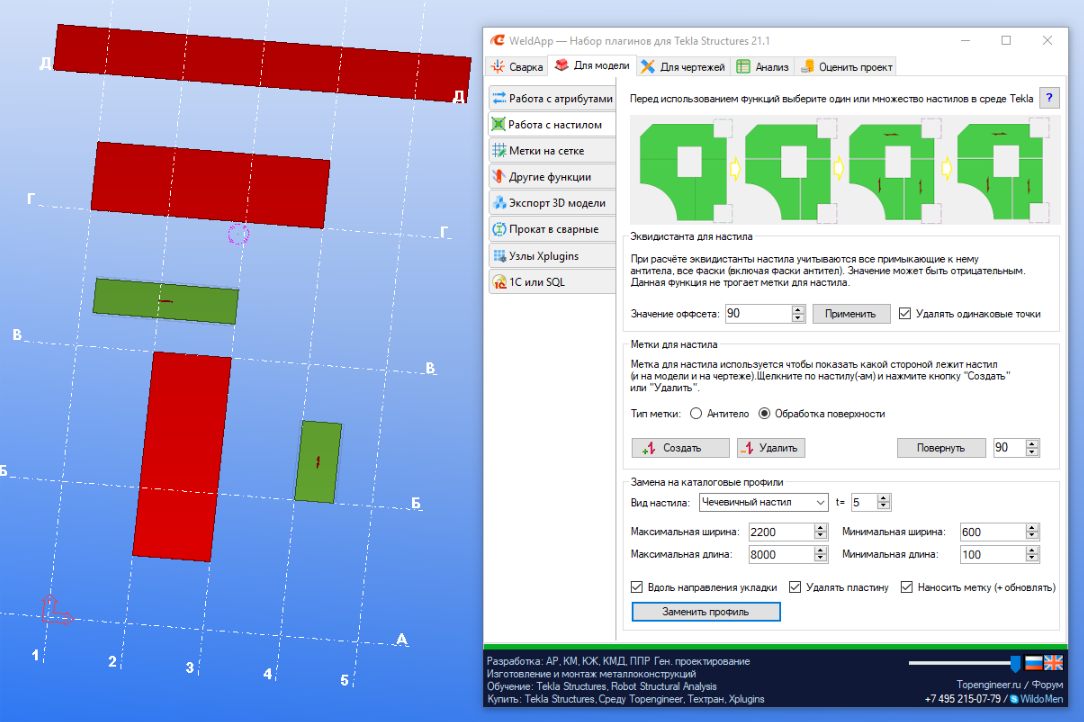The image size is (1084, 722).
Task: Open 1C или SQL section
Action: coord(552,282)
